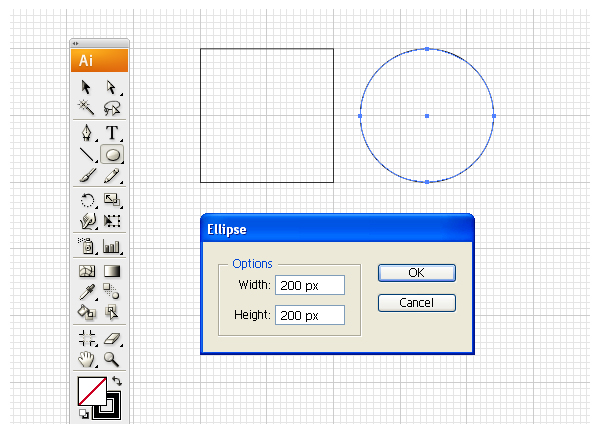600x429 pixels.
Task: Select the Direct Selection tool white arrow
Action: pyautogui.click(x=111, y=88)
